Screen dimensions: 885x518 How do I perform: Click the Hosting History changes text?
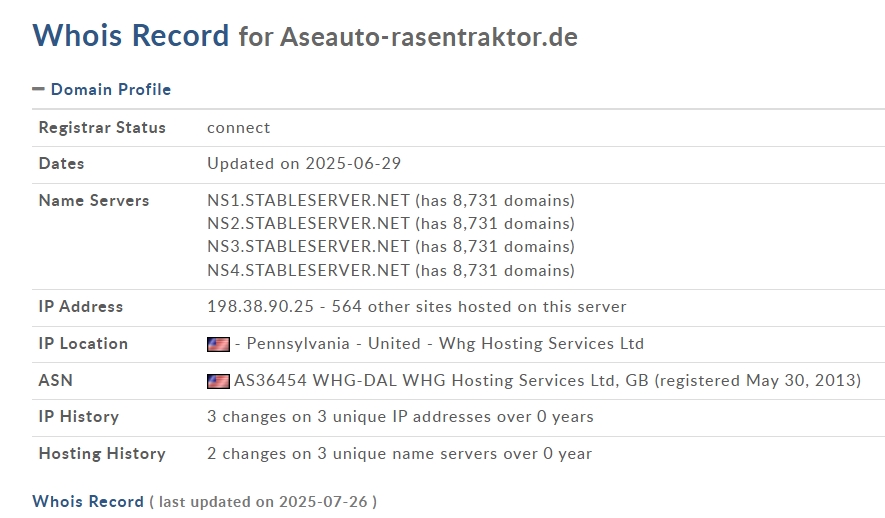(x=400, y=454)
